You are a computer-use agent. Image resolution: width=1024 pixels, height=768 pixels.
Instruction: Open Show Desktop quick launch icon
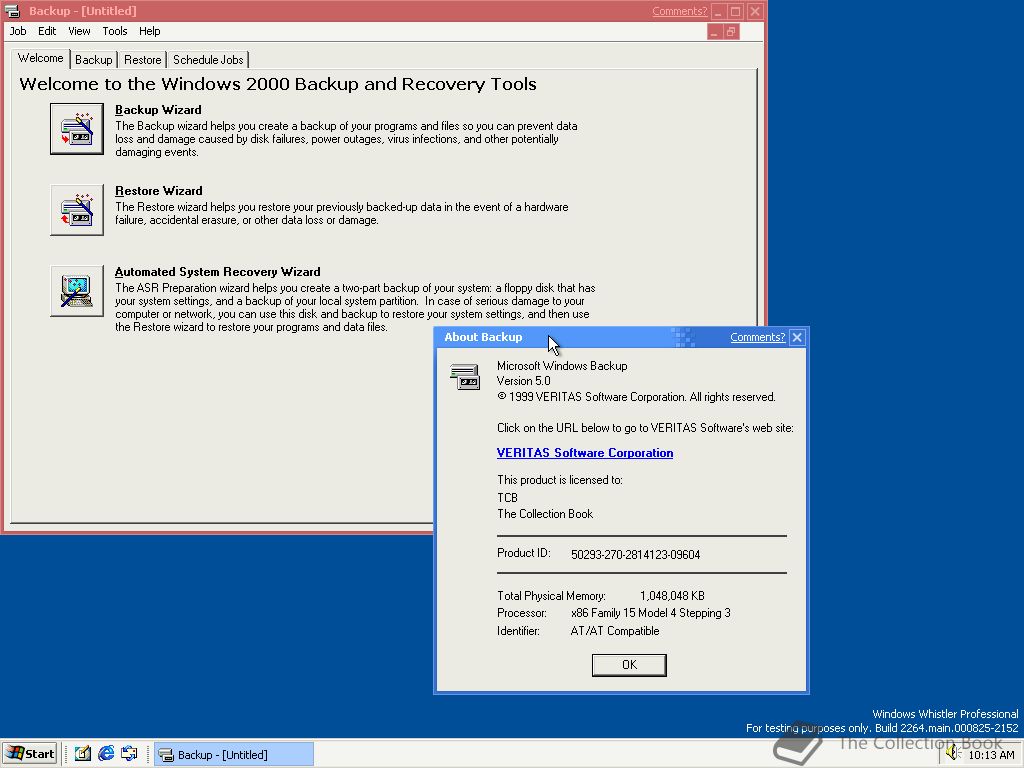[x=83, y=754]
